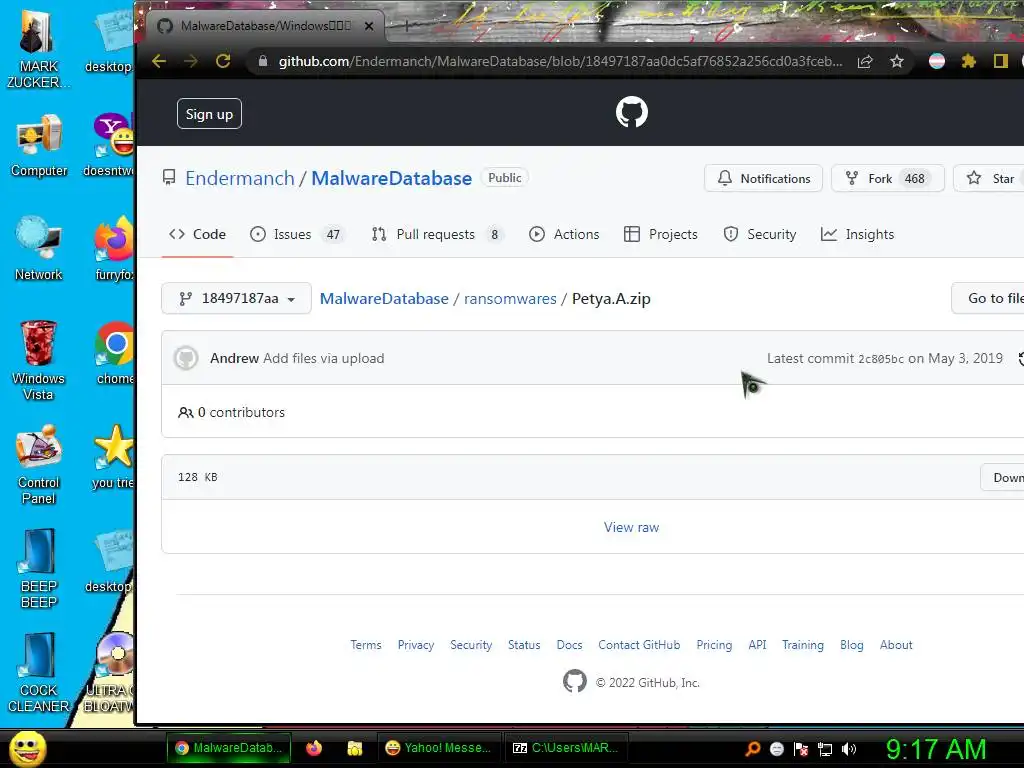1024x768 pixels.
Task: Open the Control Panel desktop icon
Action: point(39,465)
